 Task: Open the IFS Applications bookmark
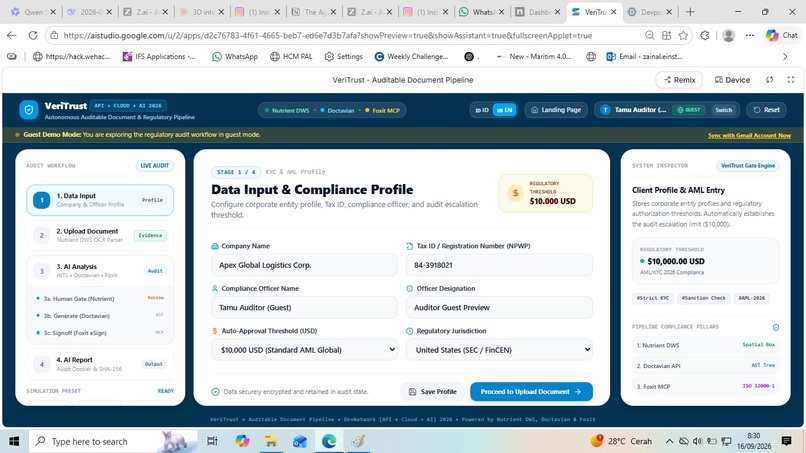click(159, 57)
